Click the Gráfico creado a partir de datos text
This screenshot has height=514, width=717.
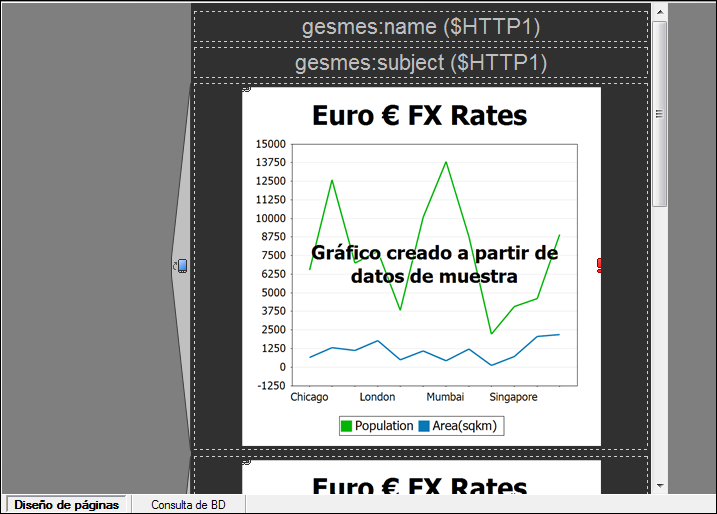point(434,264)
